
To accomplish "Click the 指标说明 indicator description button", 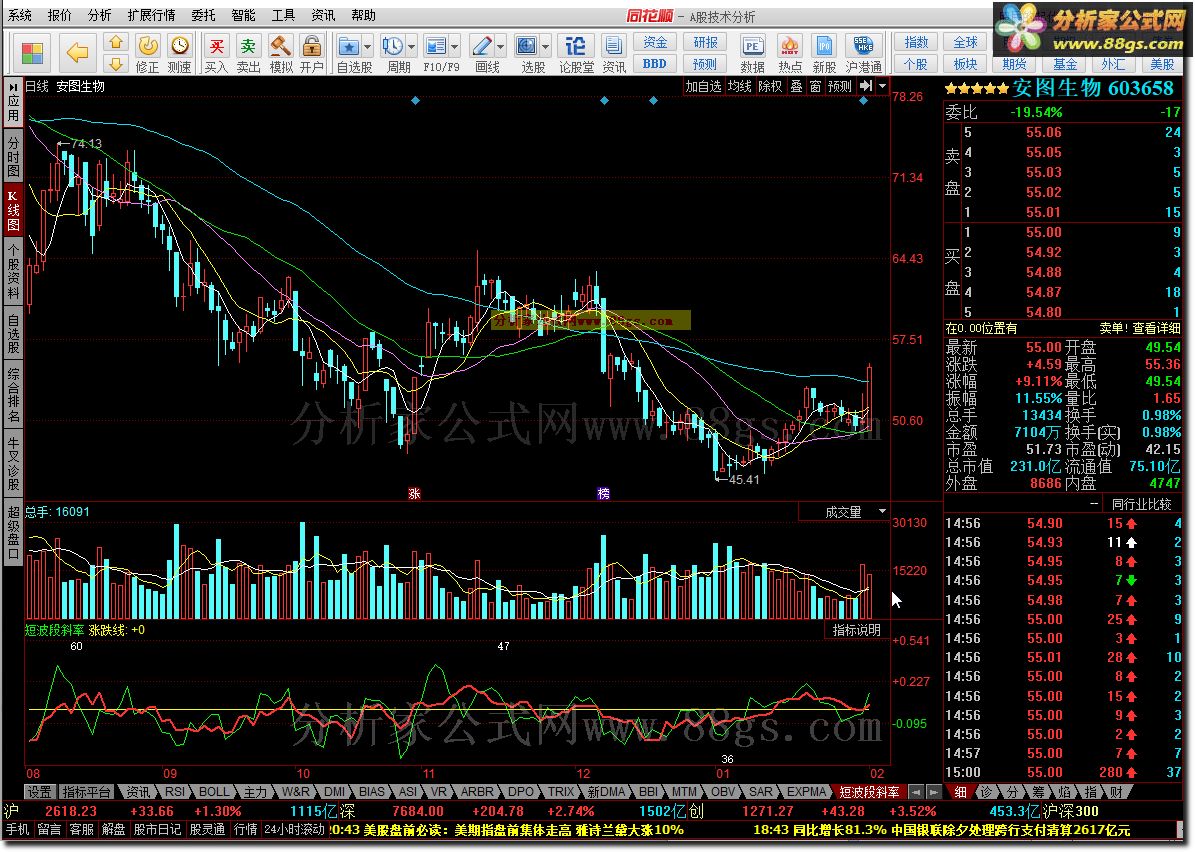I will pos(857,630).
